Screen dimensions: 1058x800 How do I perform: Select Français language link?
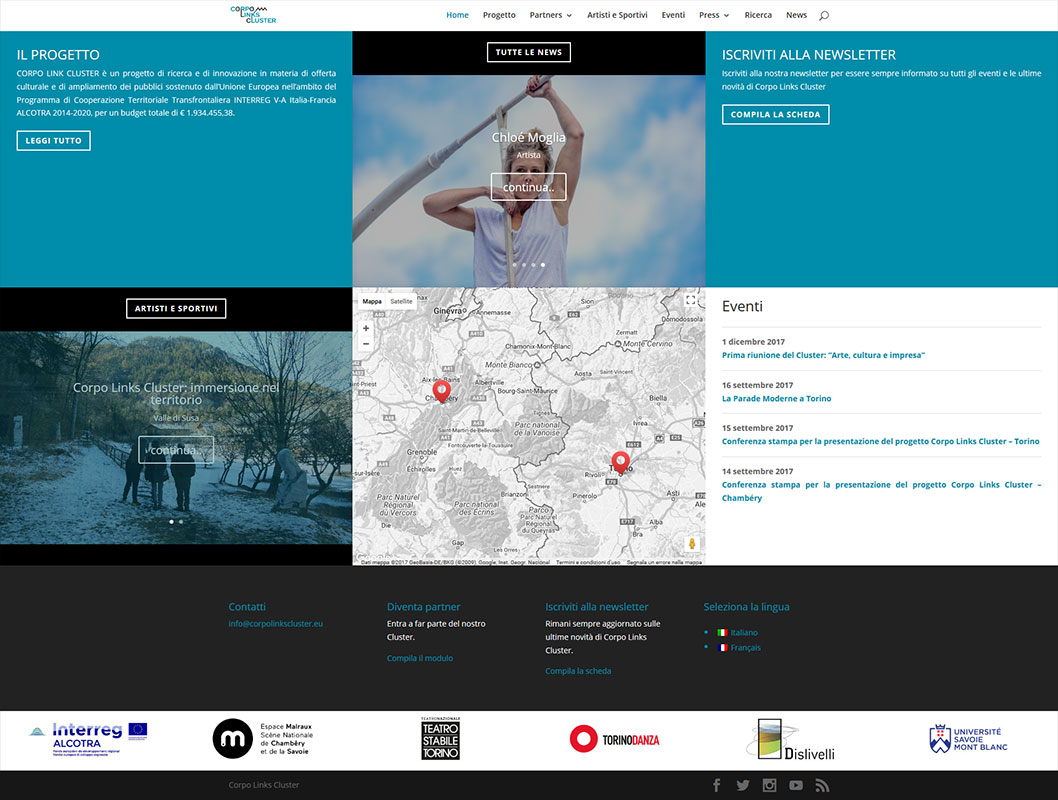pos(745,648)
